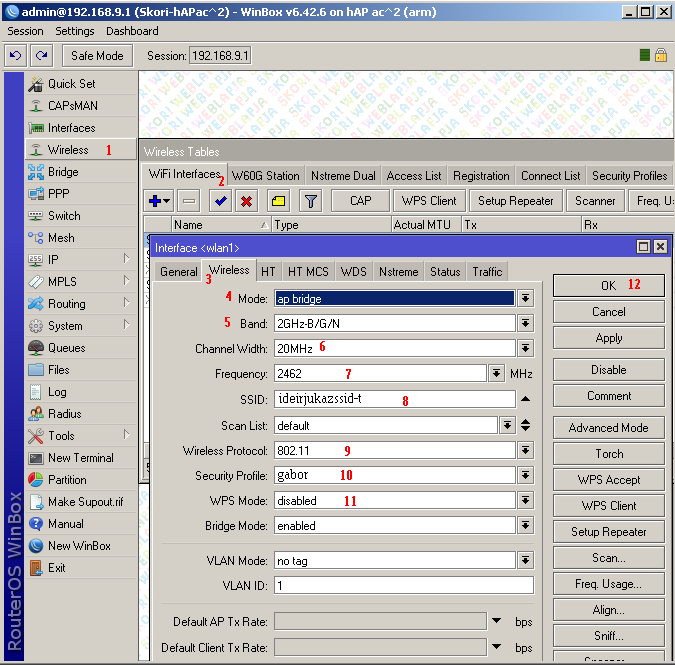This screenshot has height=665, width=675.
Task: Click the blue checkmark enable icon
Action: pos(221,201)
